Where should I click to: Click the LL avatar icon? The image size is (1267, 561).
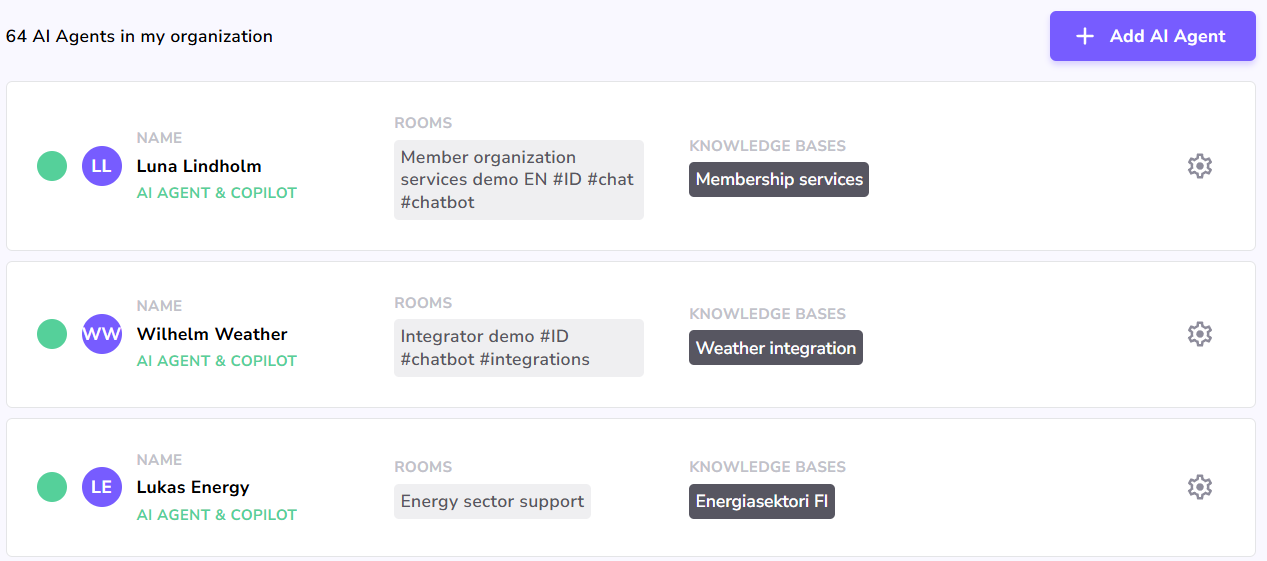102,166
